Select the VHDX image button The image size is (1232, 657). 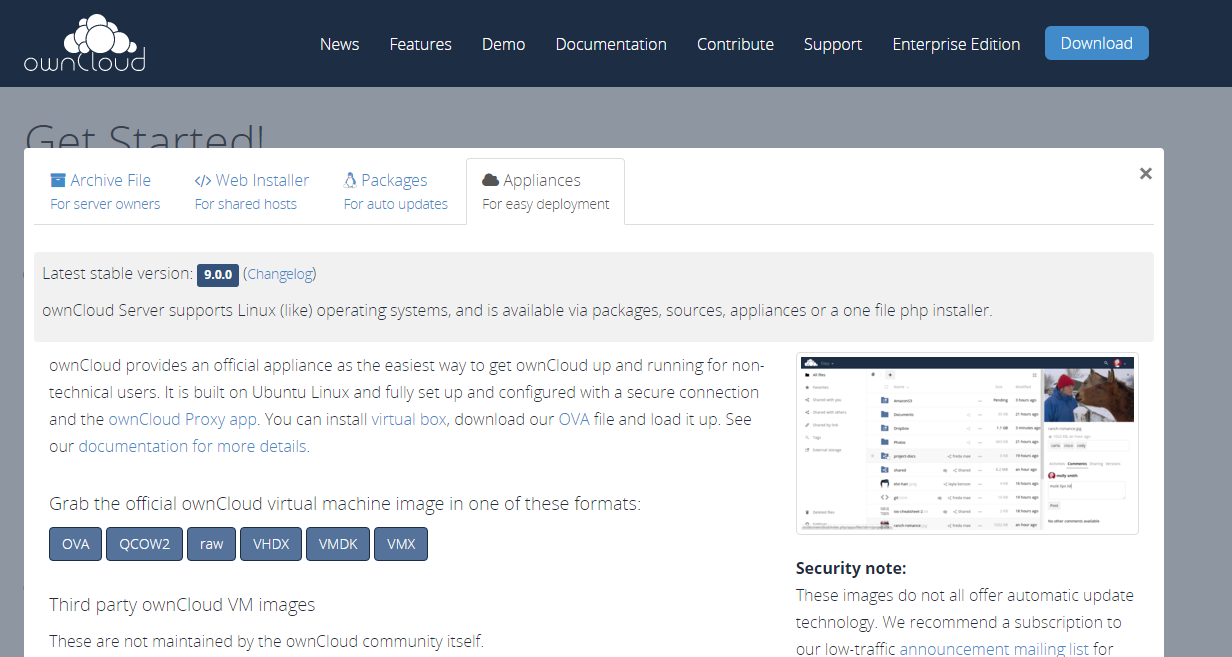pyautogui.click(x=271, y=544)
